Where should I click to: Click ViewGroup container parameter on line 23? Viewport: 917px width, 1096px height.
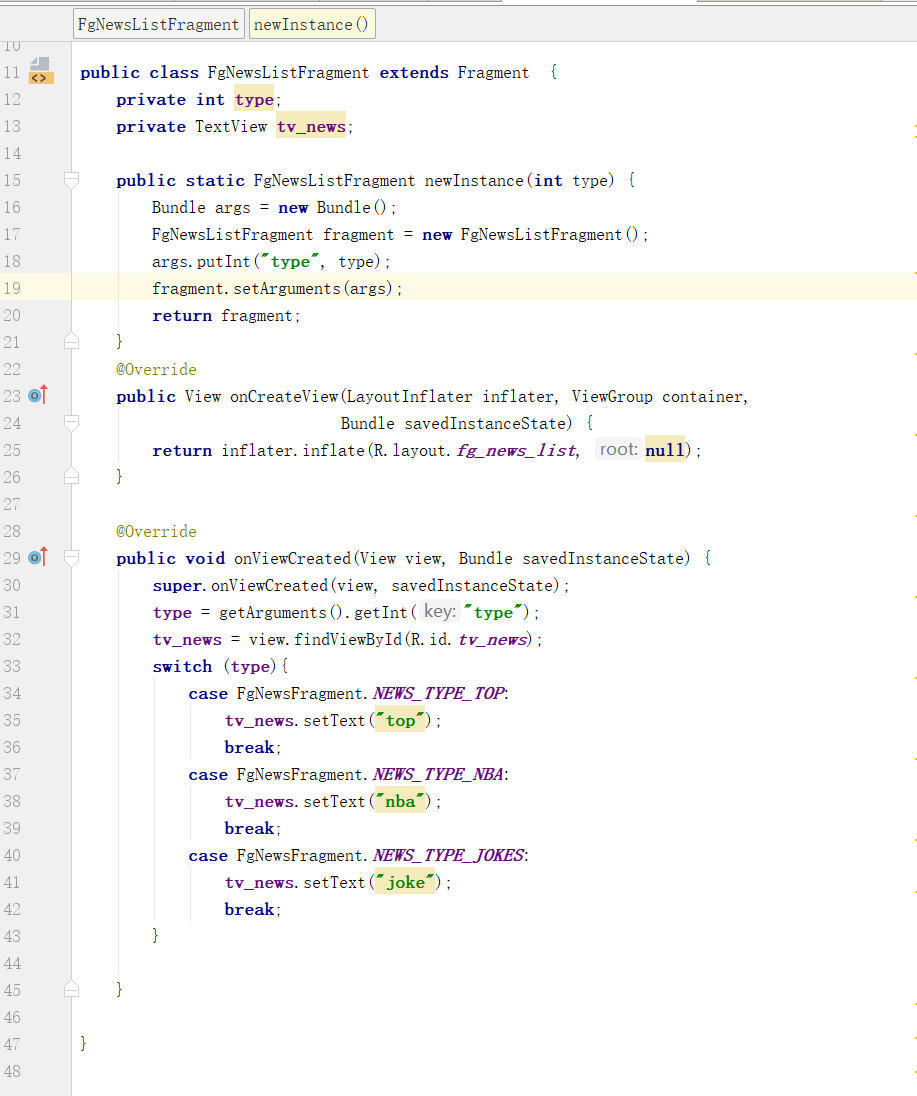click(x=658, y=396)
